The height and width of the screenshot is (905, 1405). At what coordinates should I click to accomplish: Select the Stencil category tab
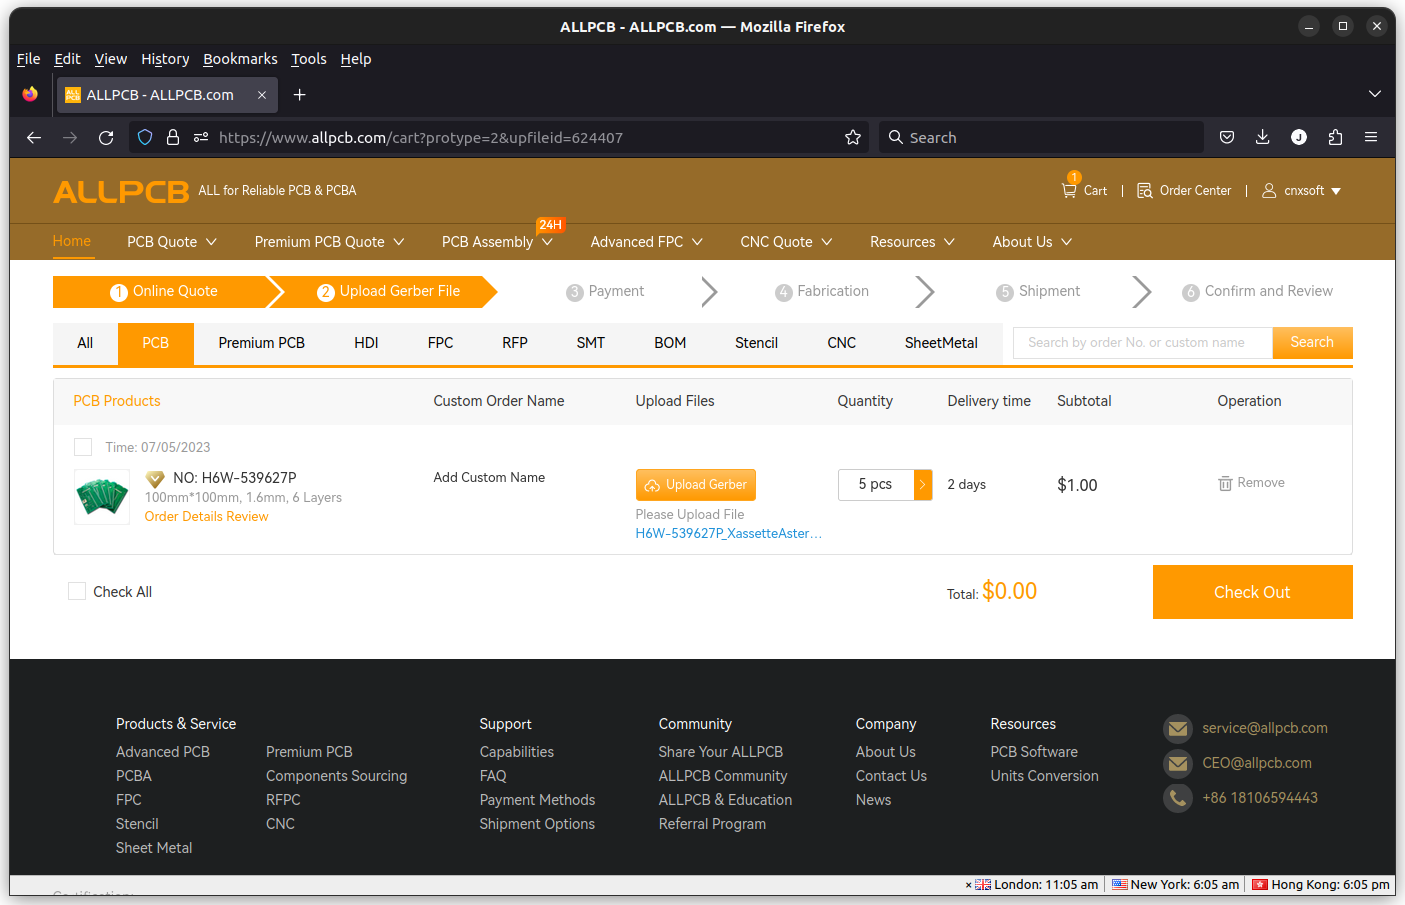756,343
